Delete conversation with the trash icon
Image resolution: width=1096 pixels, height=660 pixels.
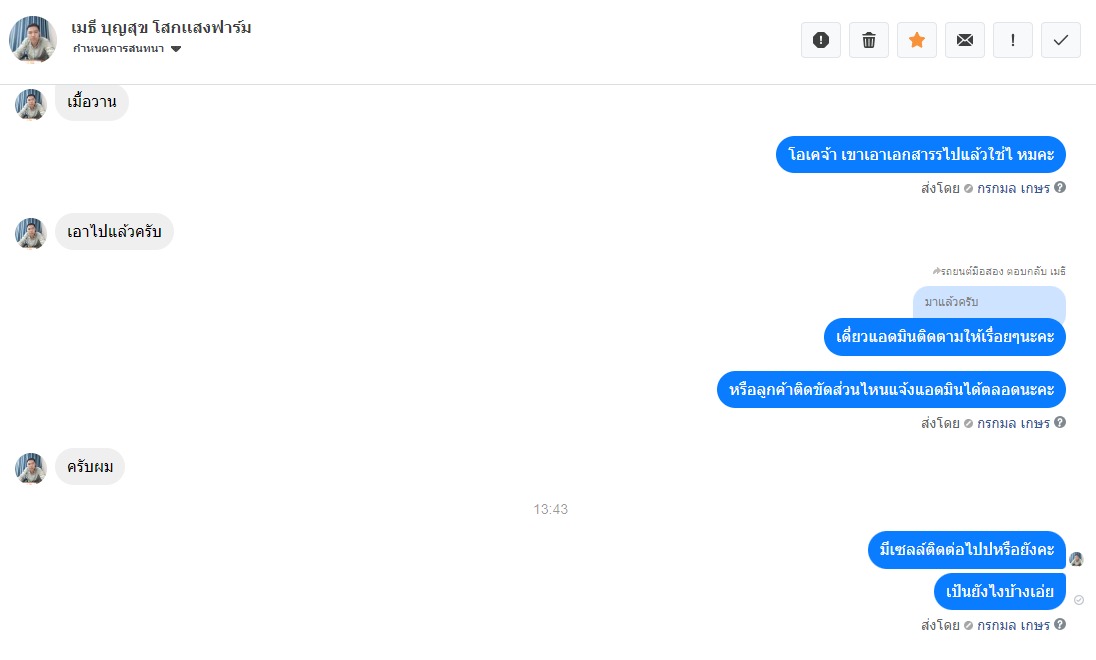(x=869, y=40)
